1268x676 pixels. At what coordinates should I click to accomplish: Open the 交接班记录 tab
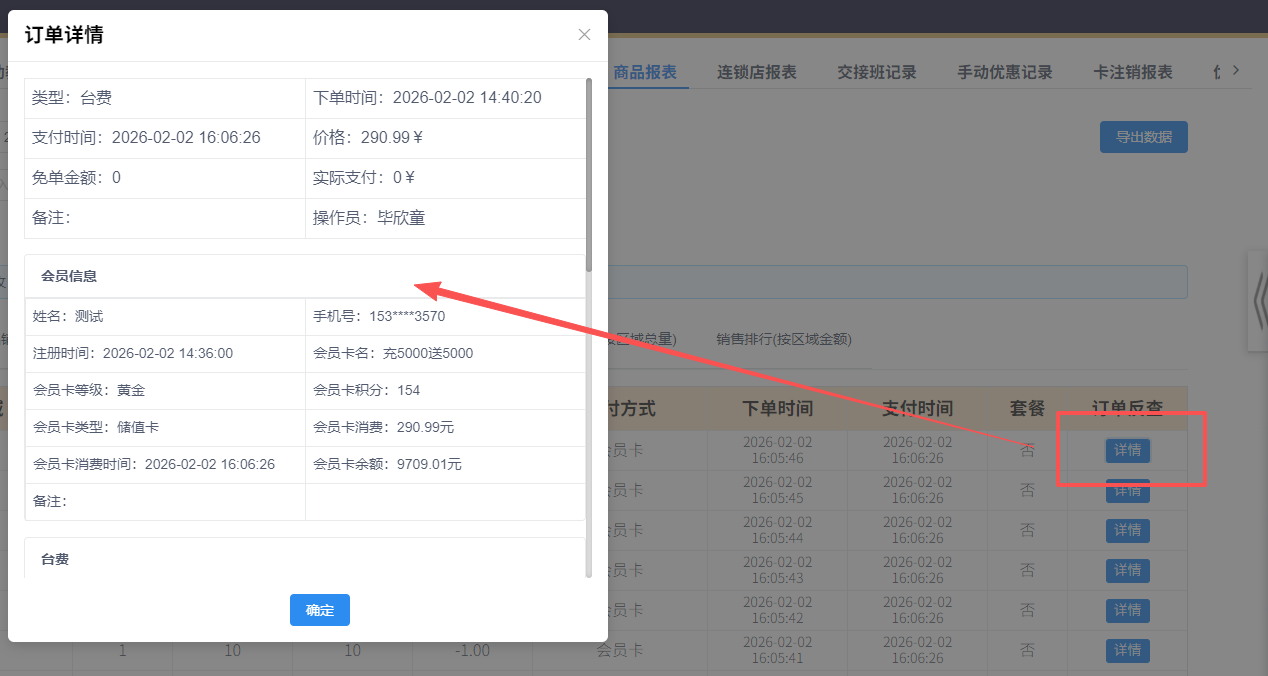[877, 71]
